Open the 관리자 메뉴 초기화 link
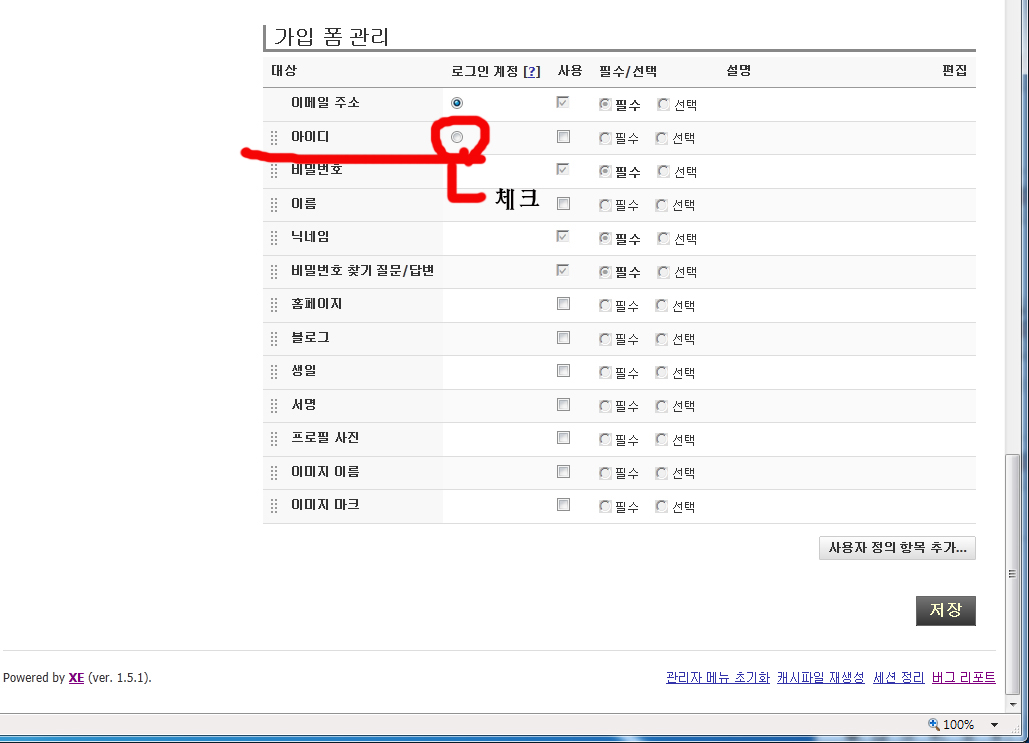 (x=717, y=678)
